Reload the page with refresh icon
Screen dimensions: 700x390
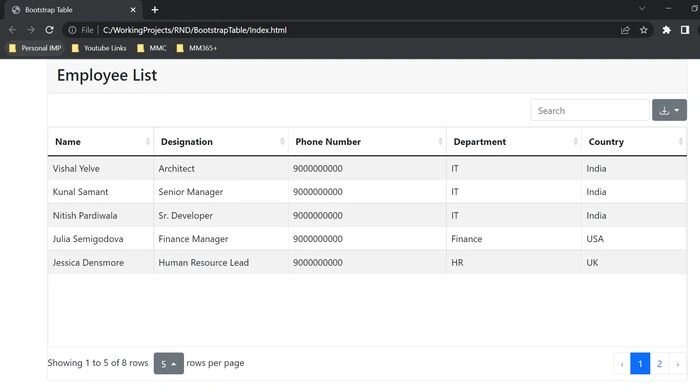coord(50,30)
